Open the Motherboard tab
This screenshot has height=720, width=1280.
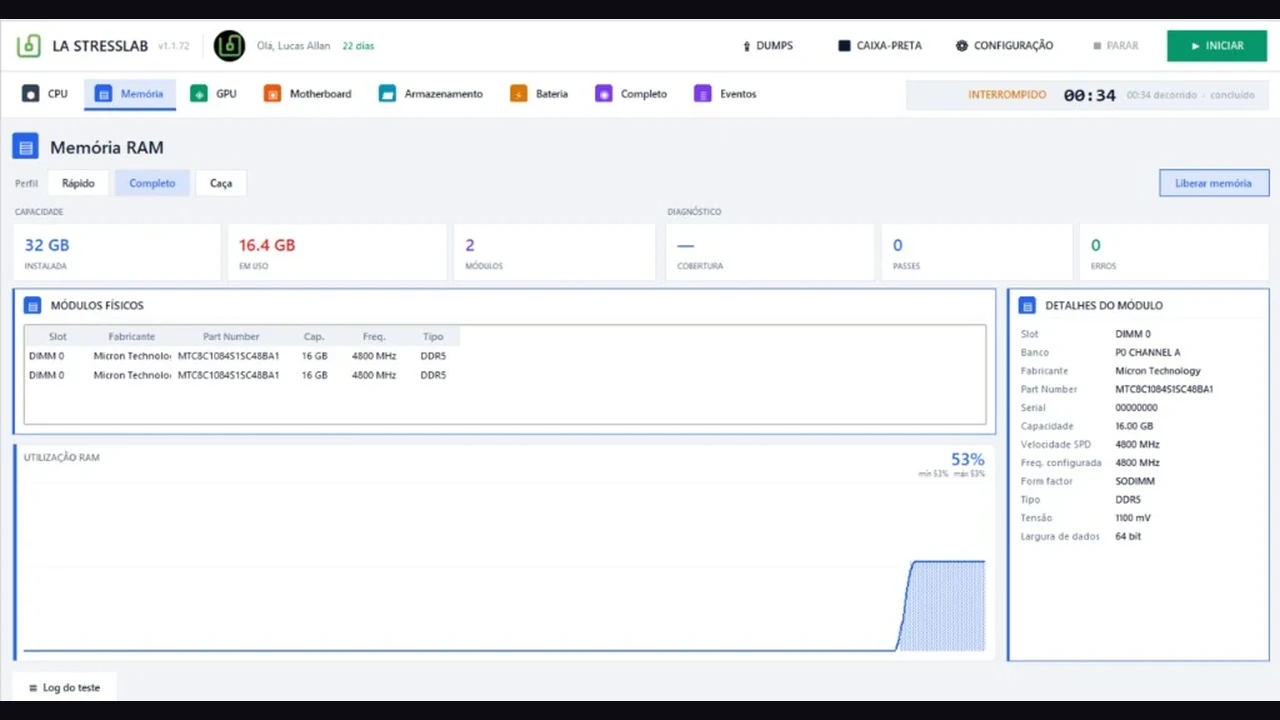pyautogui.click(x=308, y=94)
